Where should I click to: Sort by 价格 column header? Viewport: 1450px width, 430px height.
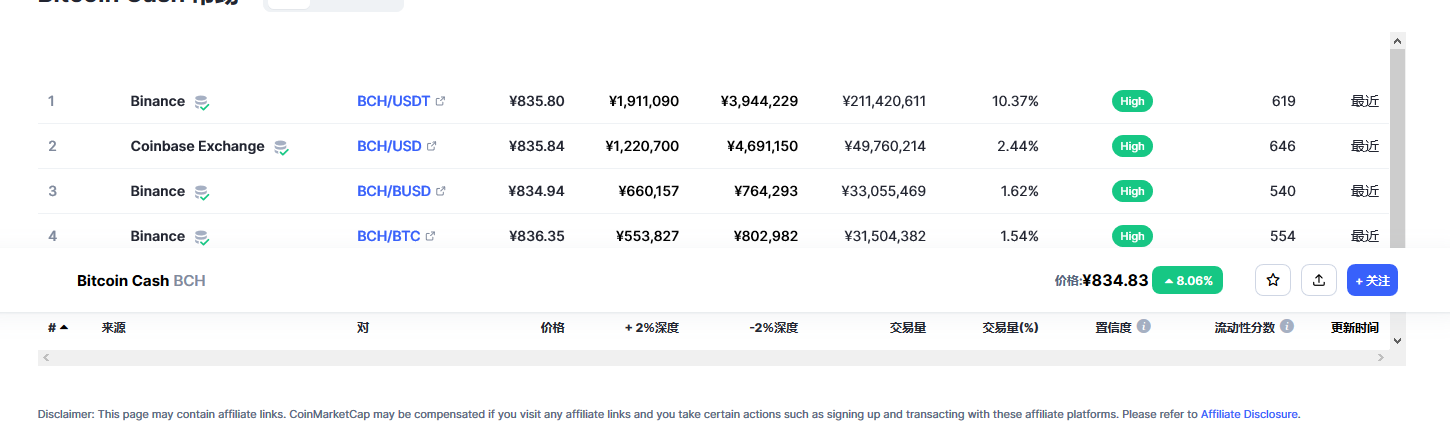pyautogui.click(x=552, y=327)
